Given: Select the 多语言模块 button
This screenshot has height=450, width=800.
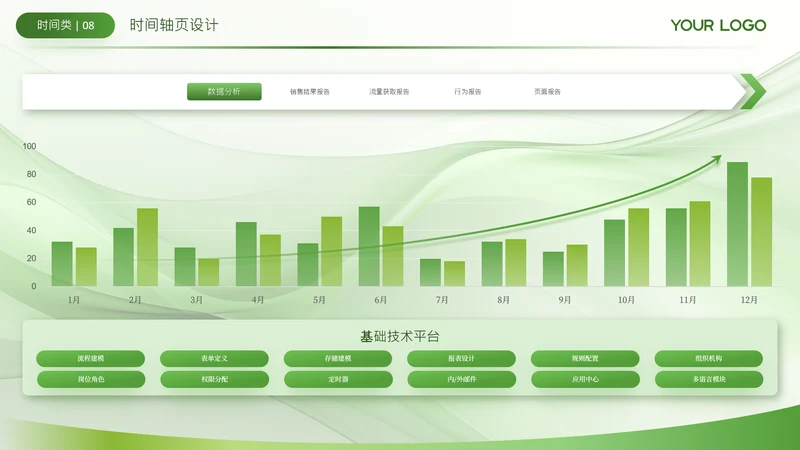Looking at the screenshot, I should click(708, 380).
